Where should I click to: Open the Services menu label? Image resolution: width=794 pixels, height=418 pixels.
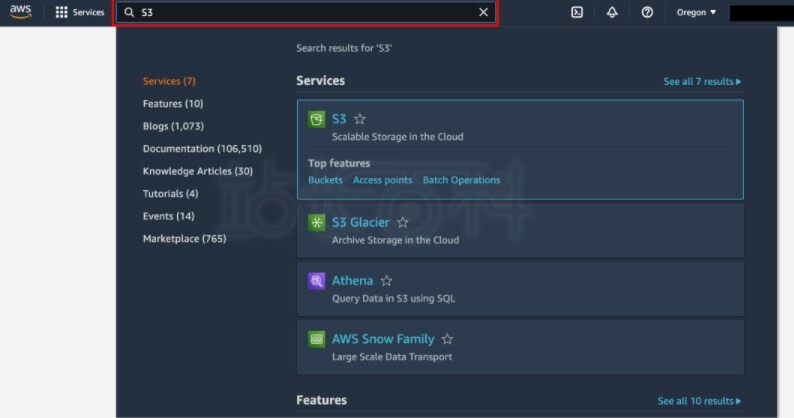click(x=88, y=12)
